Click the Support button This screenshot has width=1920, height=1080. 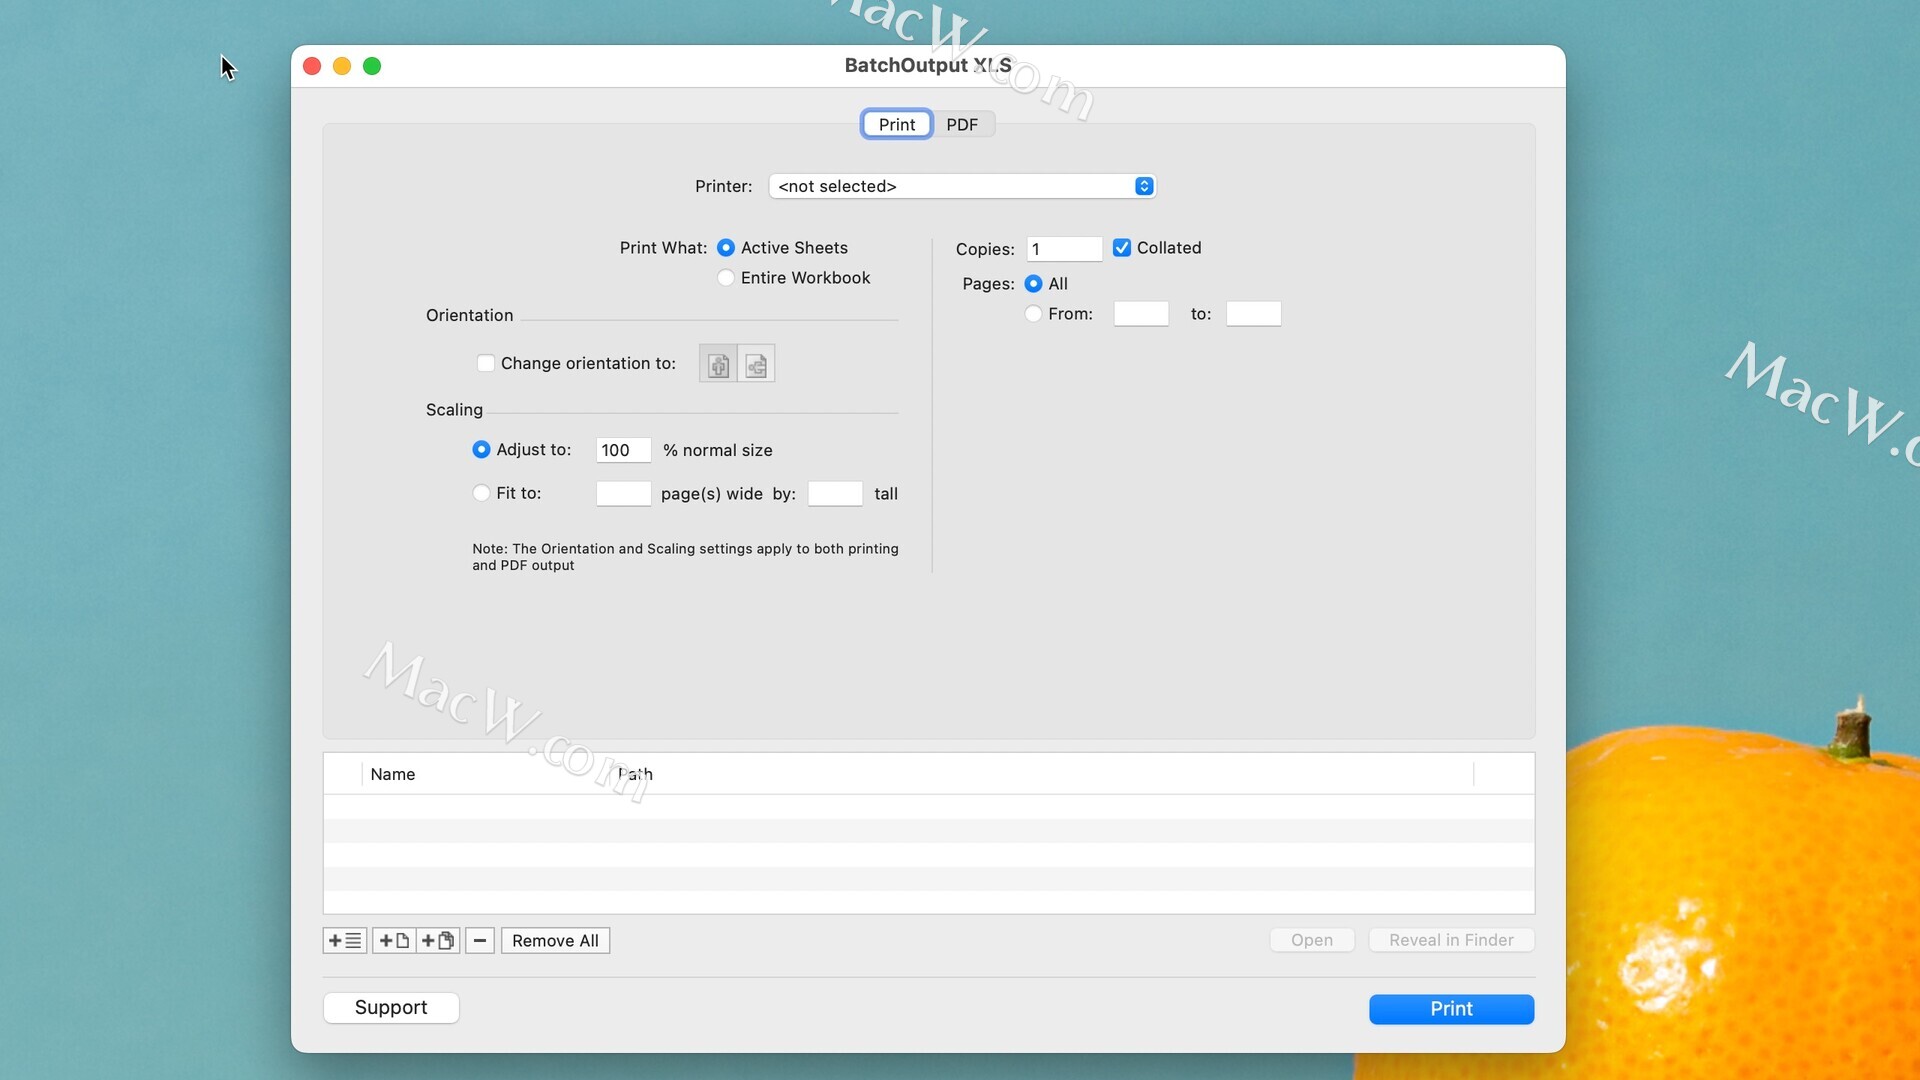391,1008
